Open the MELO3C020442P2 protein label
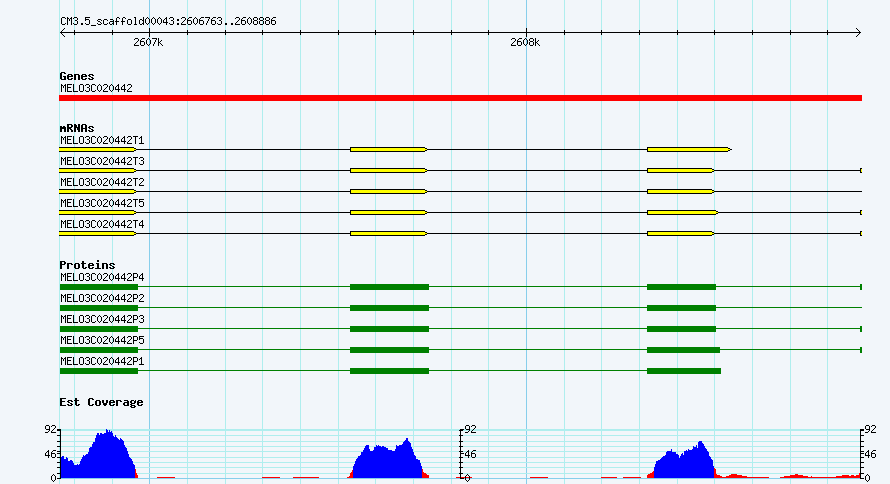The image size is (890, 484). coord(102,299)
